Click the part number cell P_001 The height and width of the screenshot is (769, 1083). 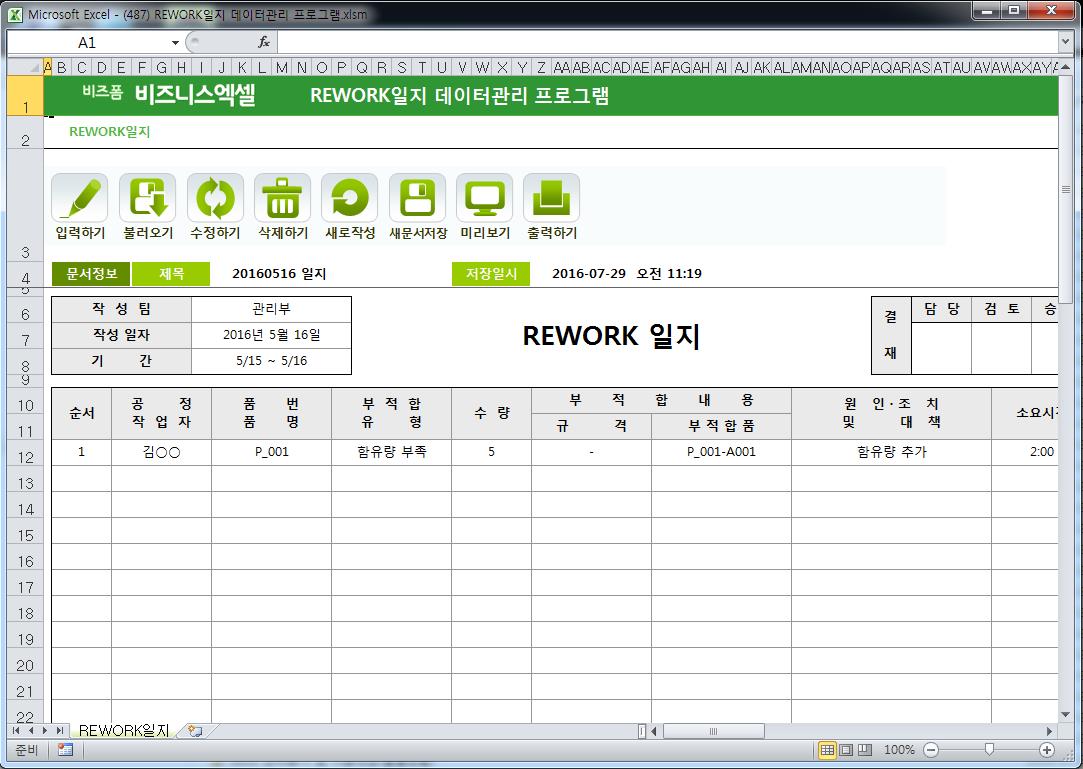pyautogui.click(x=271, y=452)
